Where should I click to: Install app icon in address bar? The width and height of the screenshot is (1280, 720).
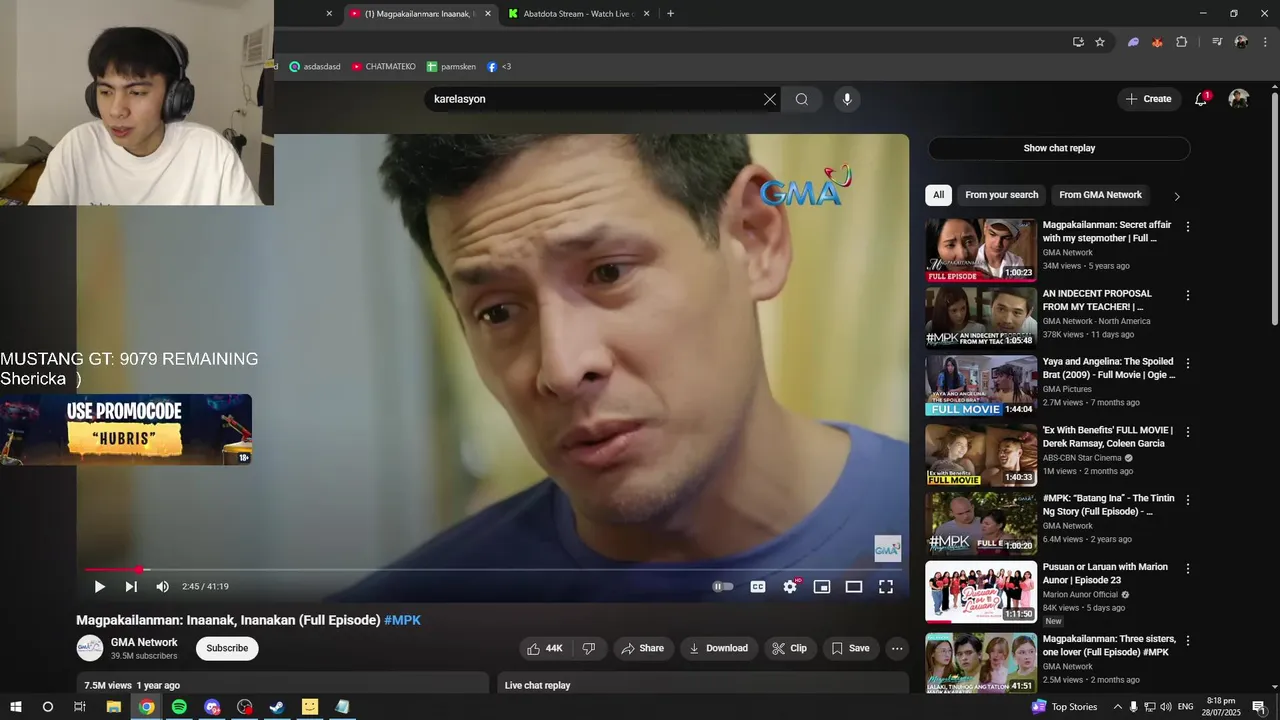(1078, 42)
